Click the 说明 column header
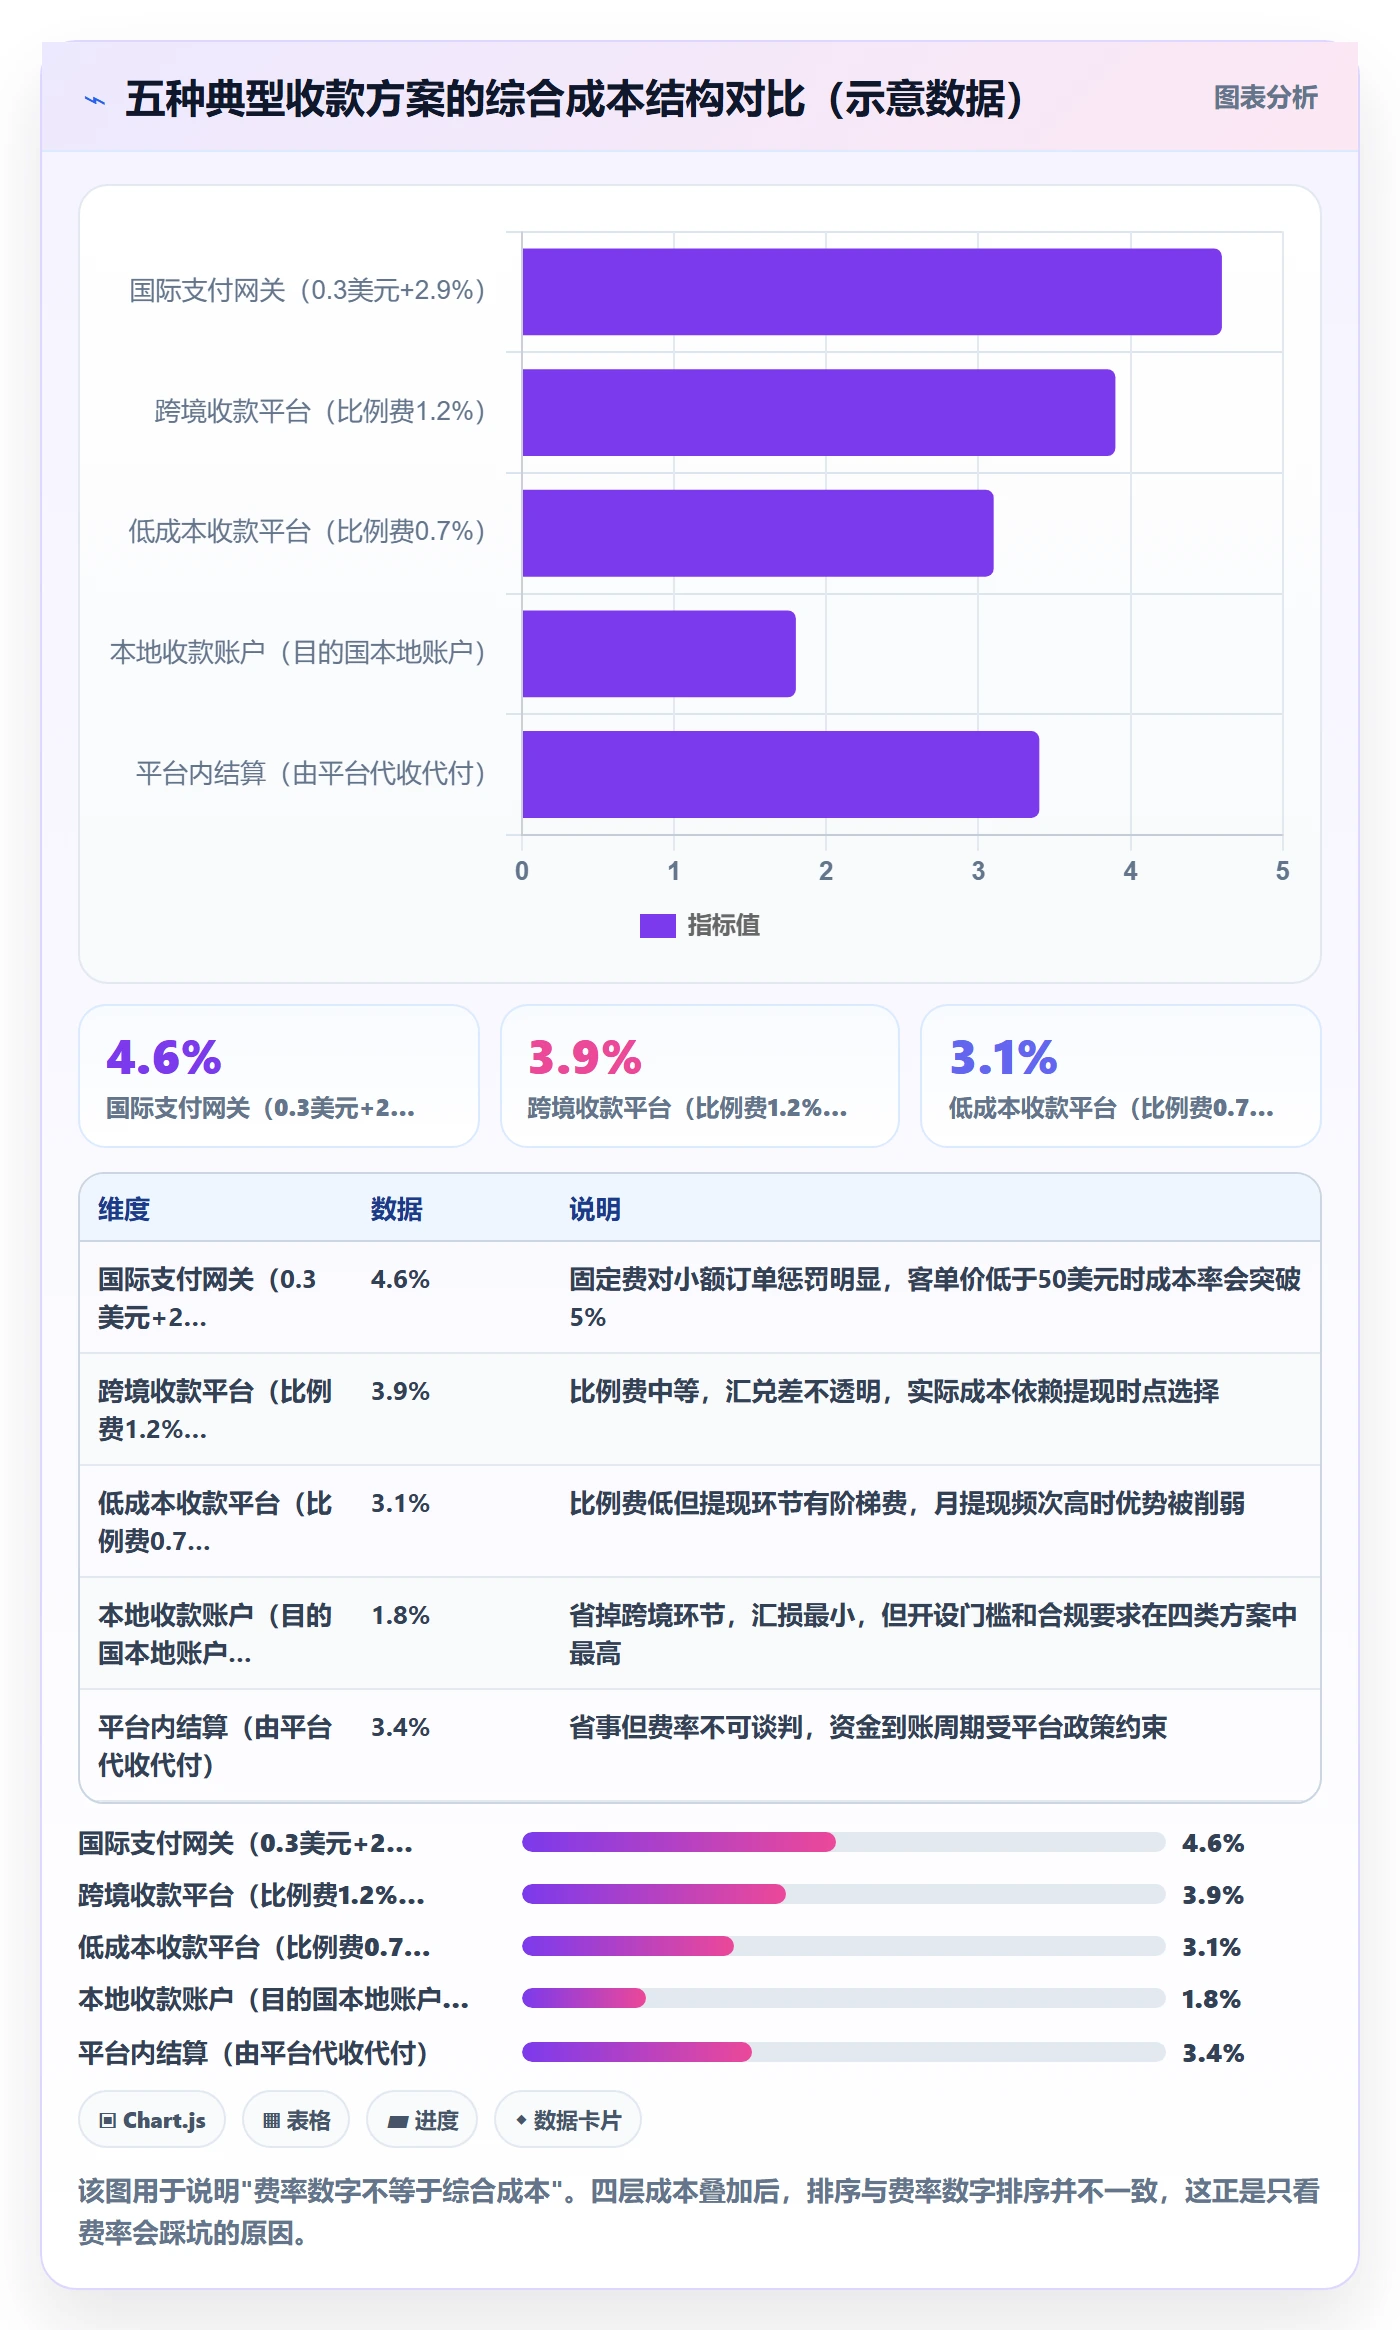The height and width of the screenshot is (2330, 1400). tap(595, 1209)
